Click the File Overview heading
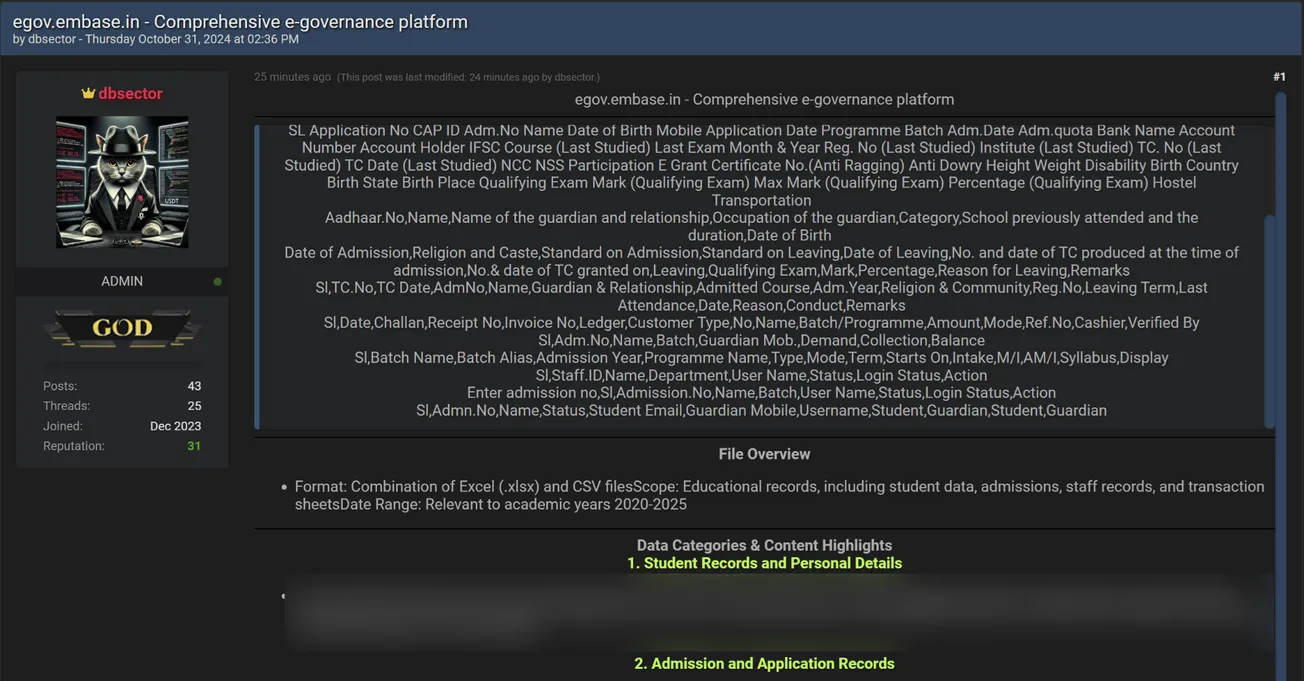Screen dimensions: 1304x681 click(x=764, y=454)
